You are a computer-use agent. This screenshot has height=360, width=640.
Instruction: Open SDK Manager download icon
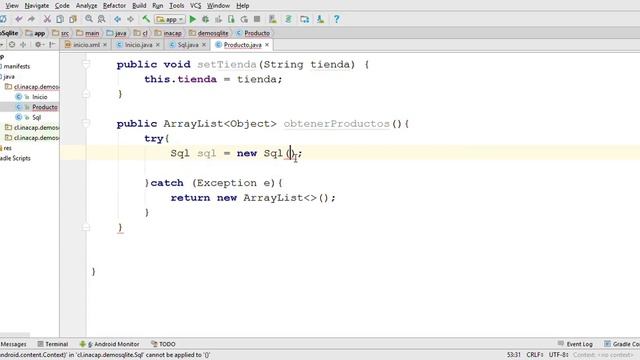(320, 19)
